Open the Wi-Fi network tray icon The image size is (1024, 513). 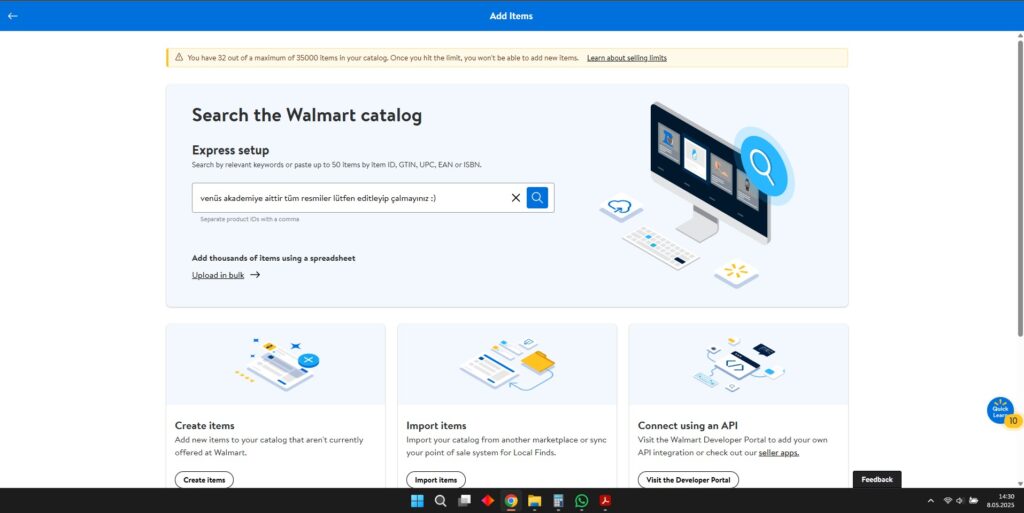948,501
